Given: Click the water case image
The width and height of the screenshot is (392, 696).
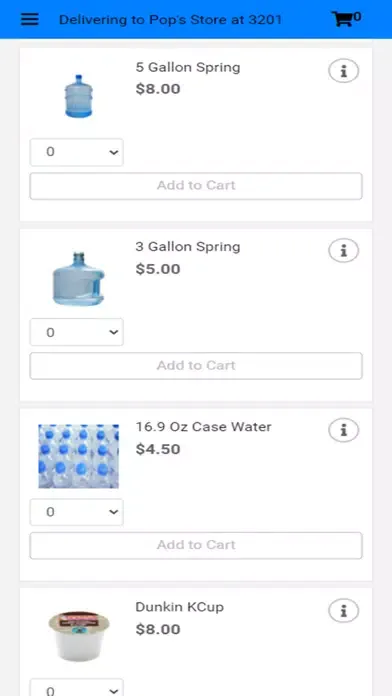Looking at the screenshot, I should click(79, 456).
